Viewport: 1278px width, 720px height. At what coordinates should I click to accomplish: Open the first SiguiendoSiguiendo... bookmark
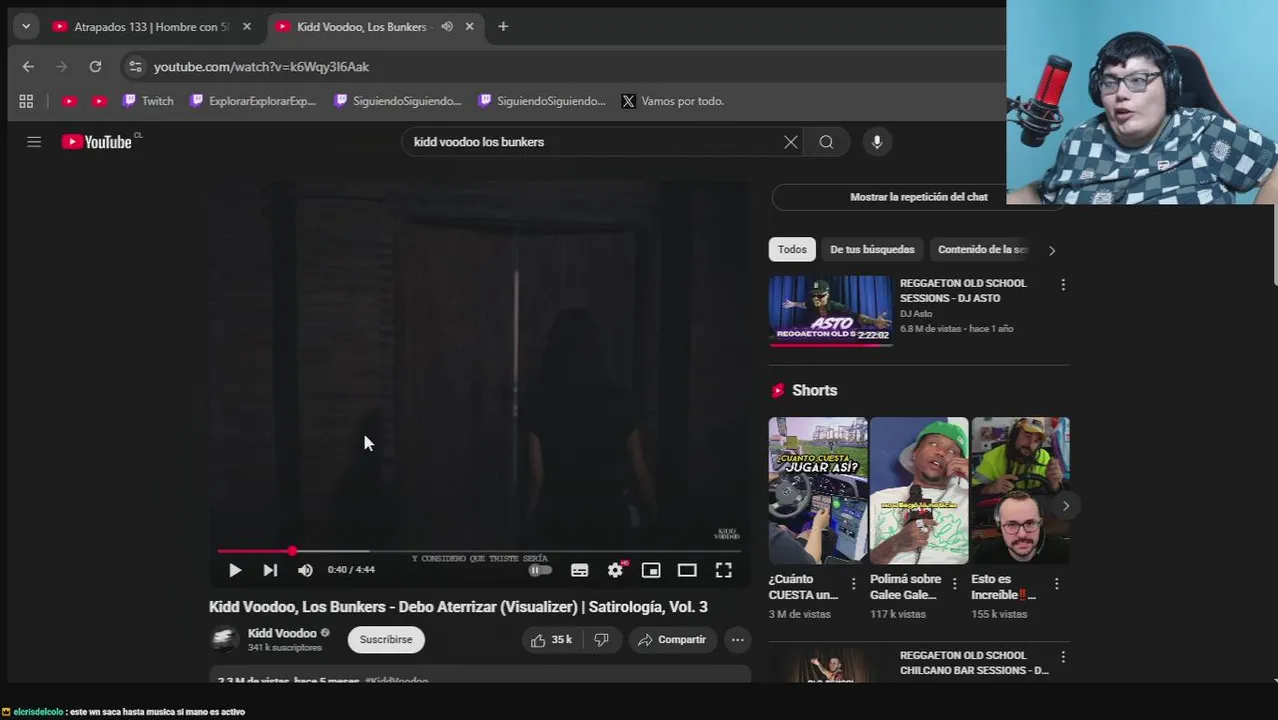point(398,101)
